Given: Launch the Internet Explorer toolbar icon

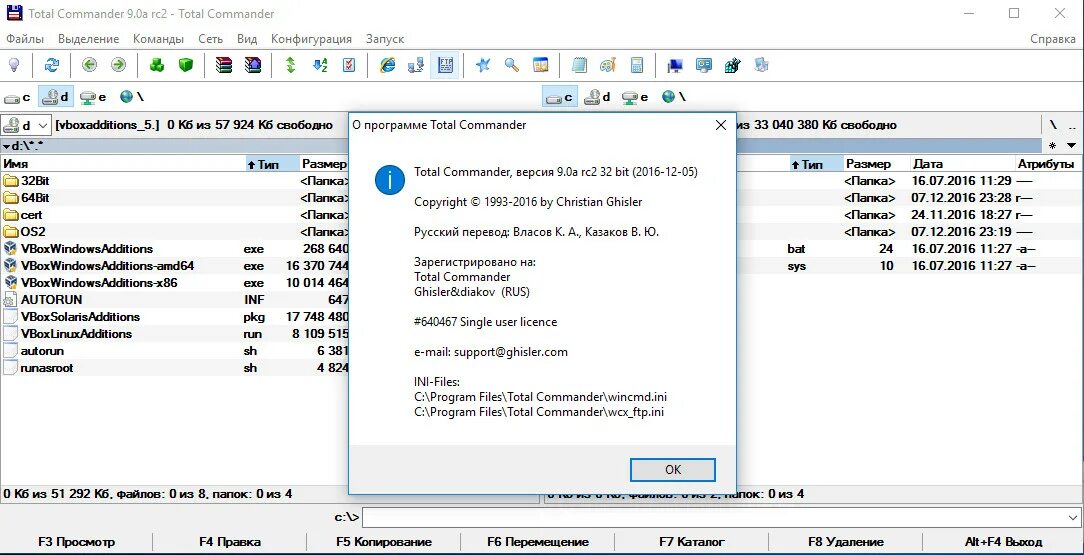Looking at the screenshot, I should 388,66.
